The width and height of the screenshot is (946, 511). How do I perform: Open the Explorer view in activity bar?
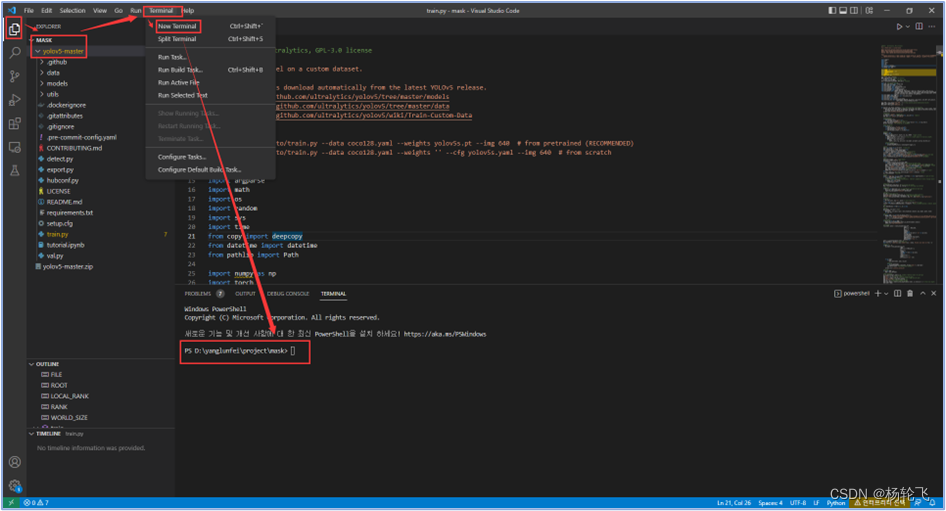14,29
